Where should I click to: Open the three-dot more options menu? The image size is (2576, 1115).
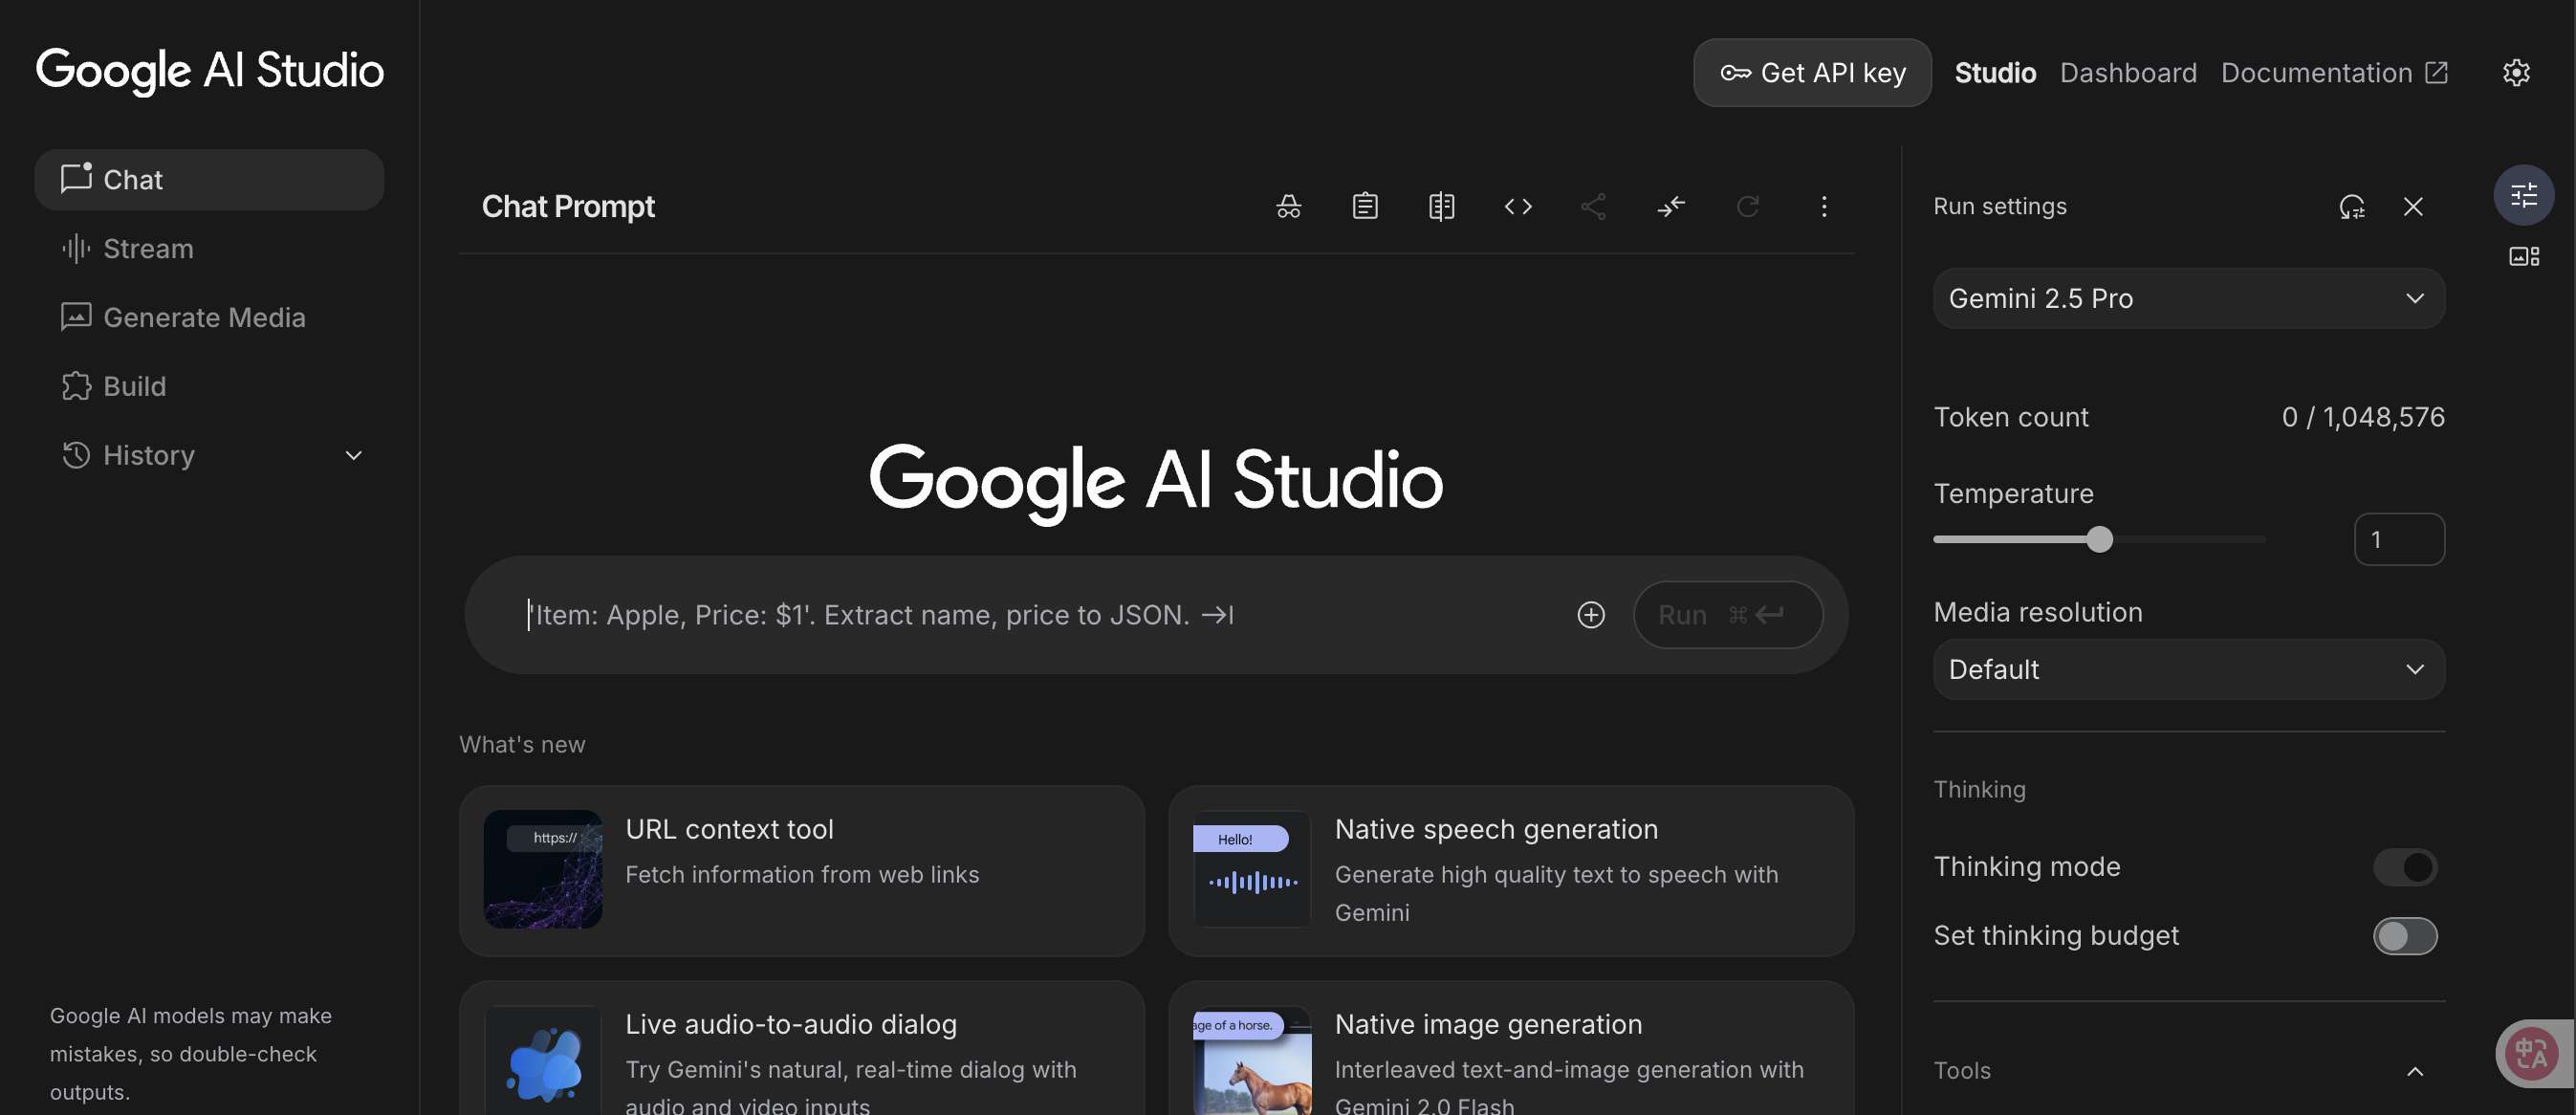tap(1824, 206)
